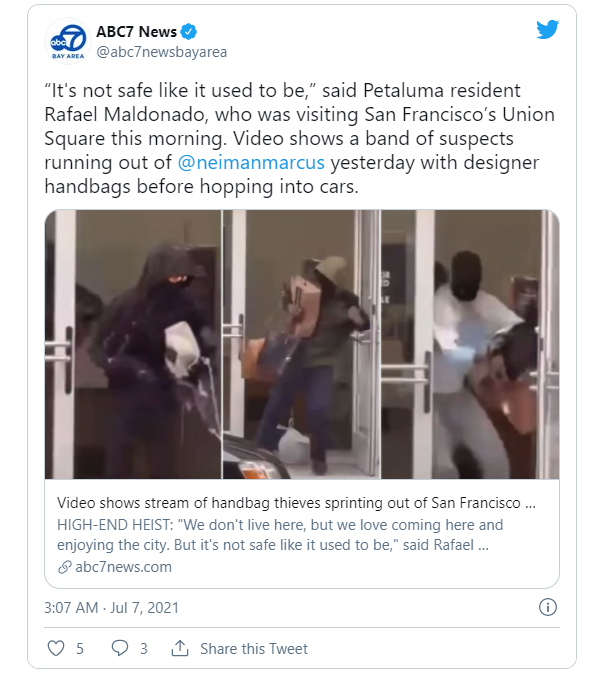Open the @neimanmarcus mention
This screenshot has width=606, height=680.
click(251, 163)
